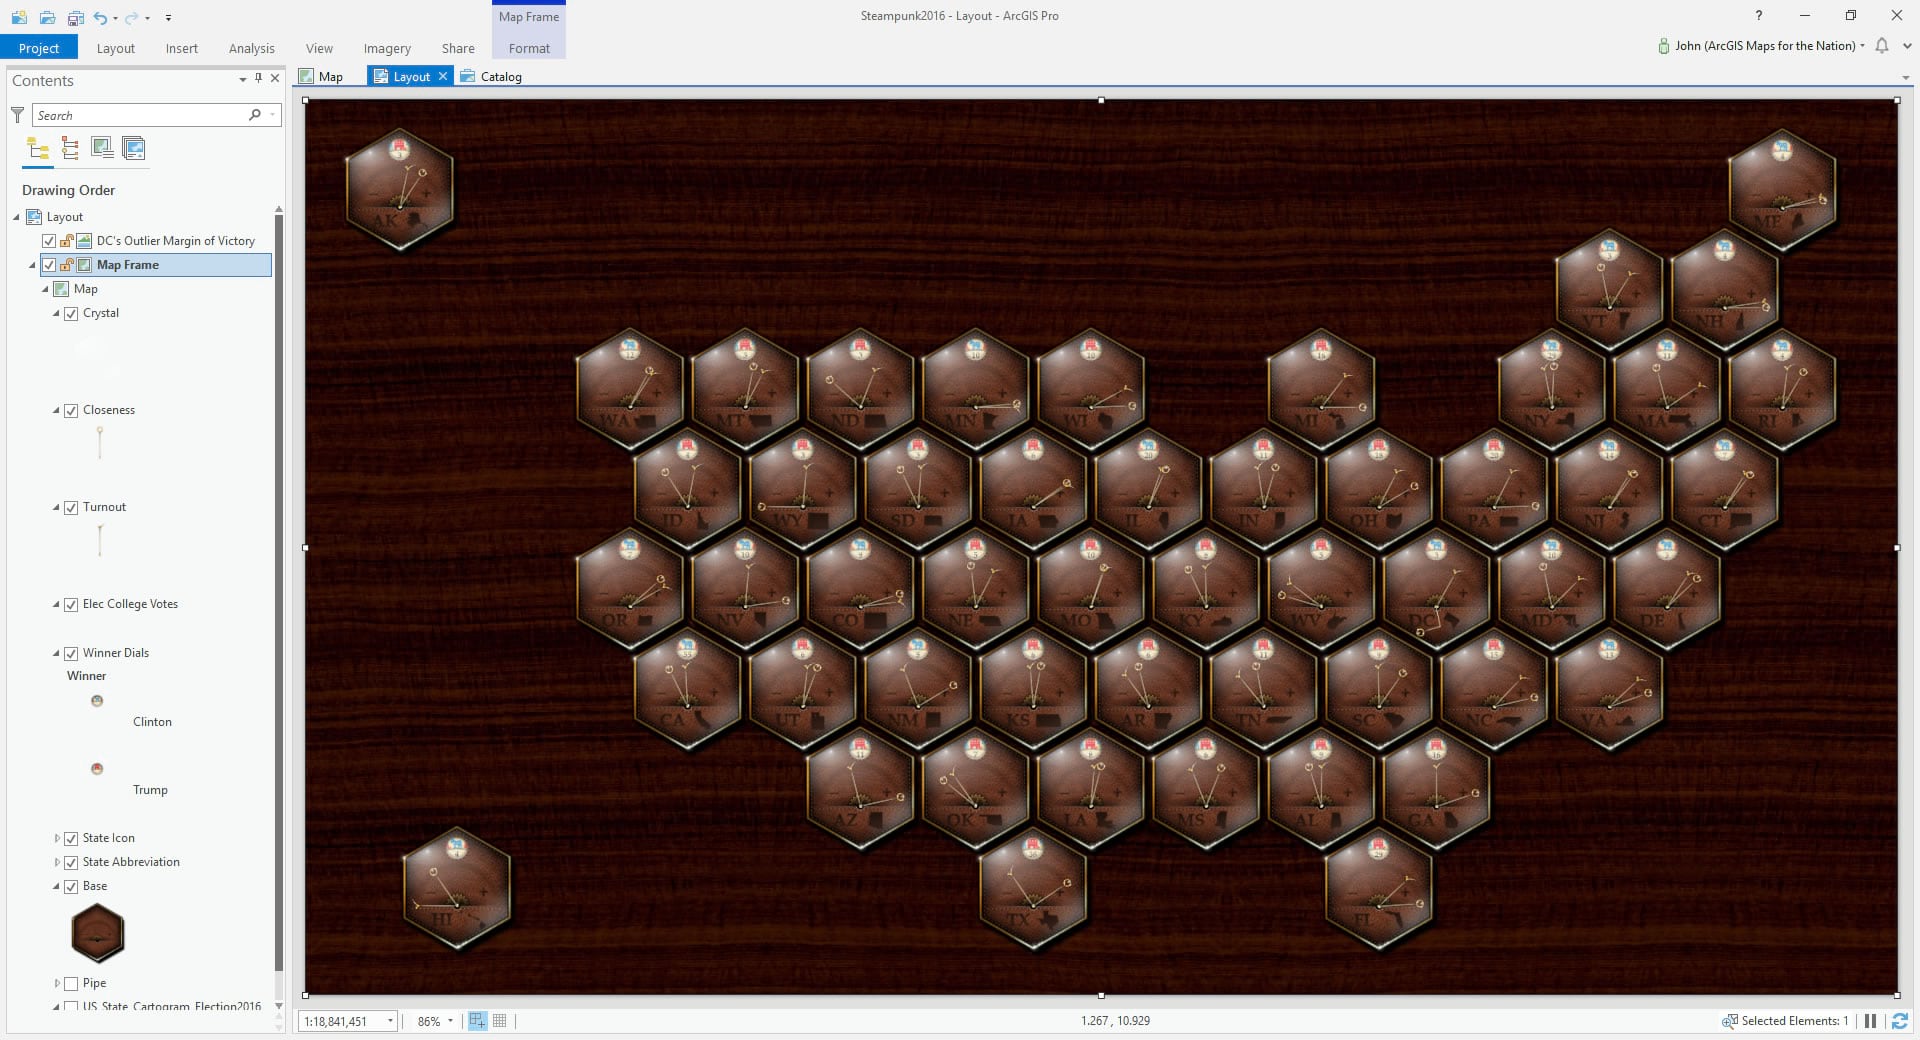Switch to the Catalog view tab
Image resolution: width=1920 pixels, height=1040 pixels.
492,76
